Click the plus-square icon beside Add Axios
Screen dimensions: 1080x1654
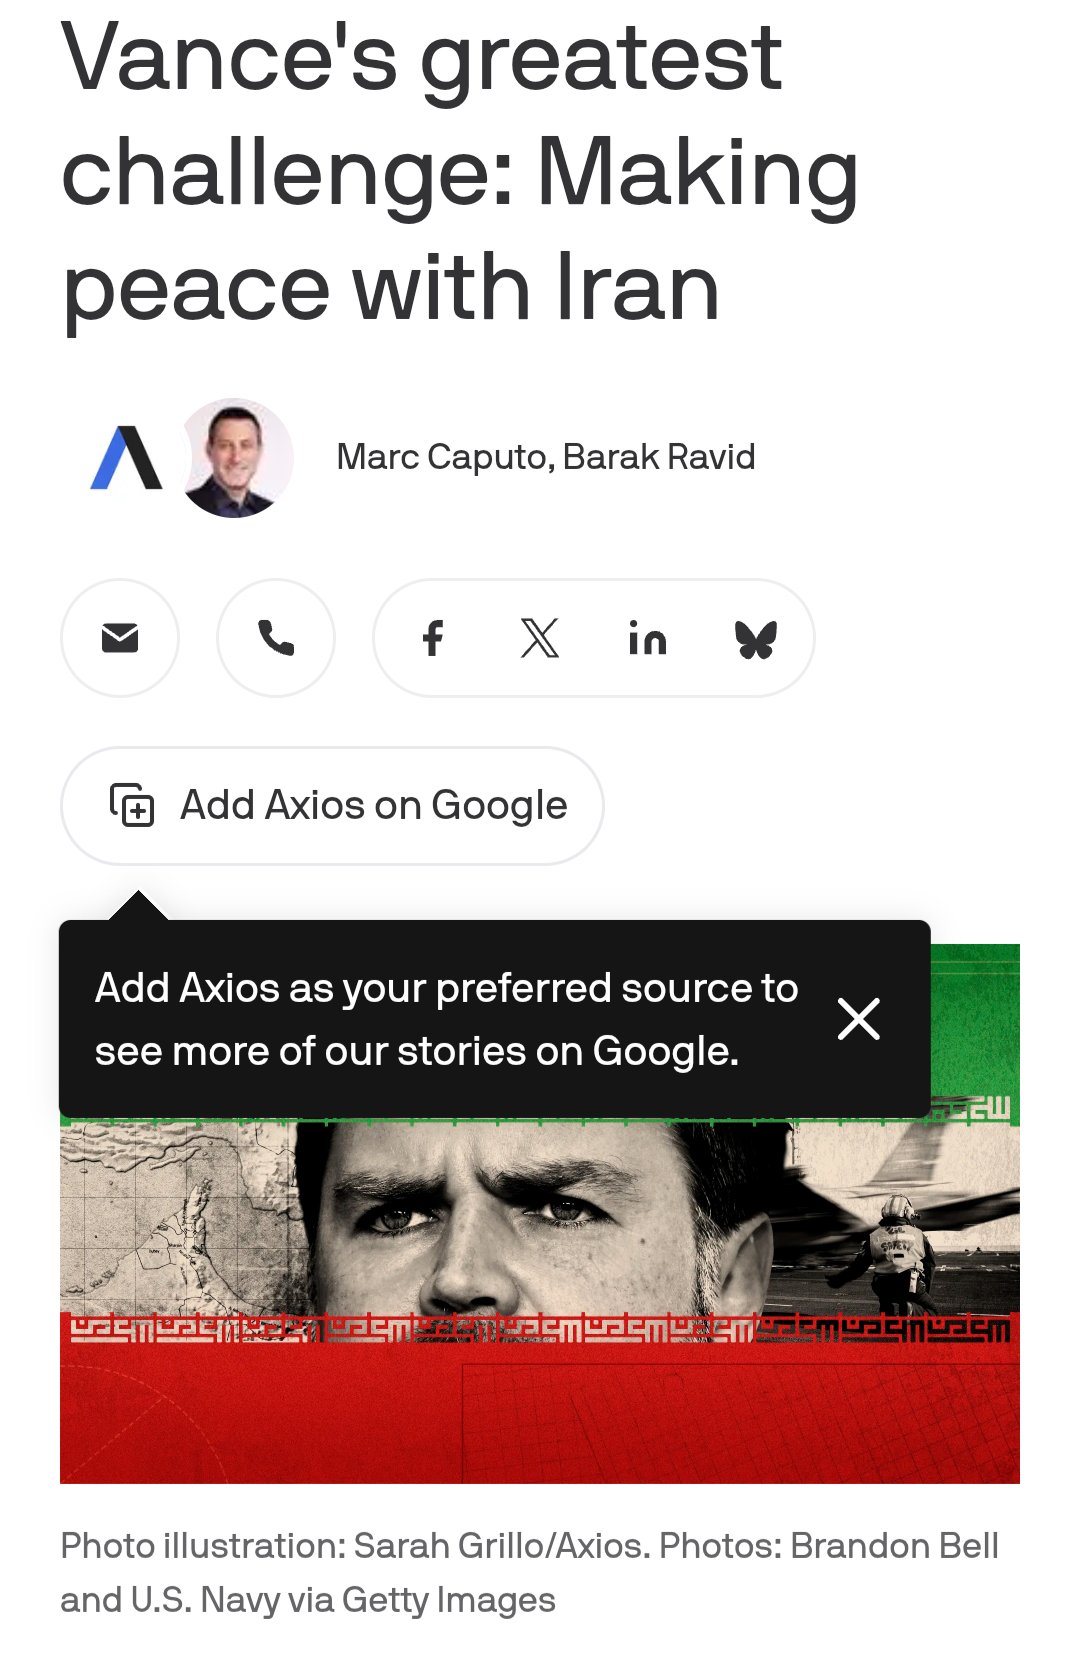point(132,805)
